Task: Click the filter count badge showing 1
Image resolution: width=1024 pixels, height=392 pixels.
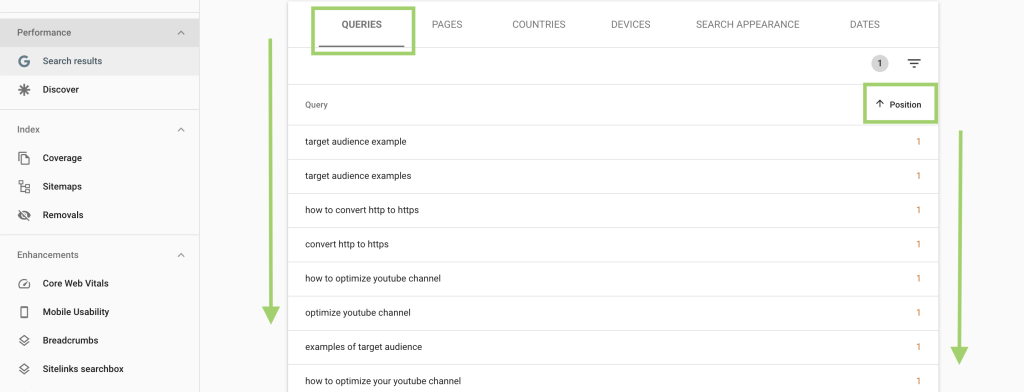Action: pos(880,63)
